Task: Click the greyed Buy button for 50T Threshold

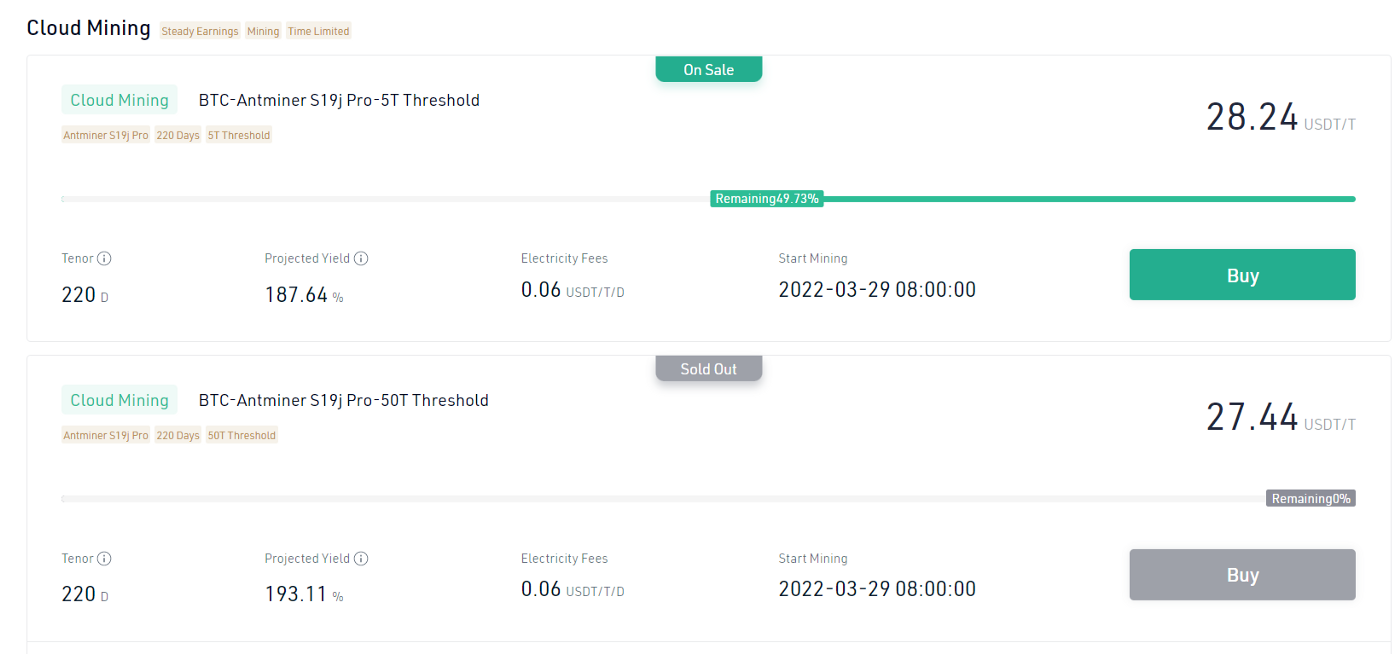Action: click(x=1242, y=575)
